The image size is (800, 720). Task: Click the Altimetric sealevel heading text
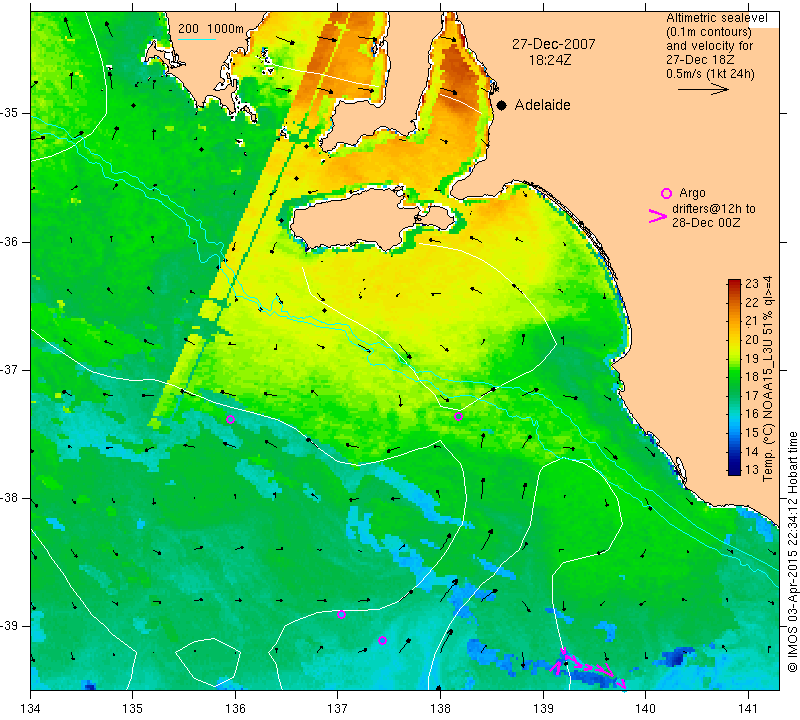coord(716,18)
